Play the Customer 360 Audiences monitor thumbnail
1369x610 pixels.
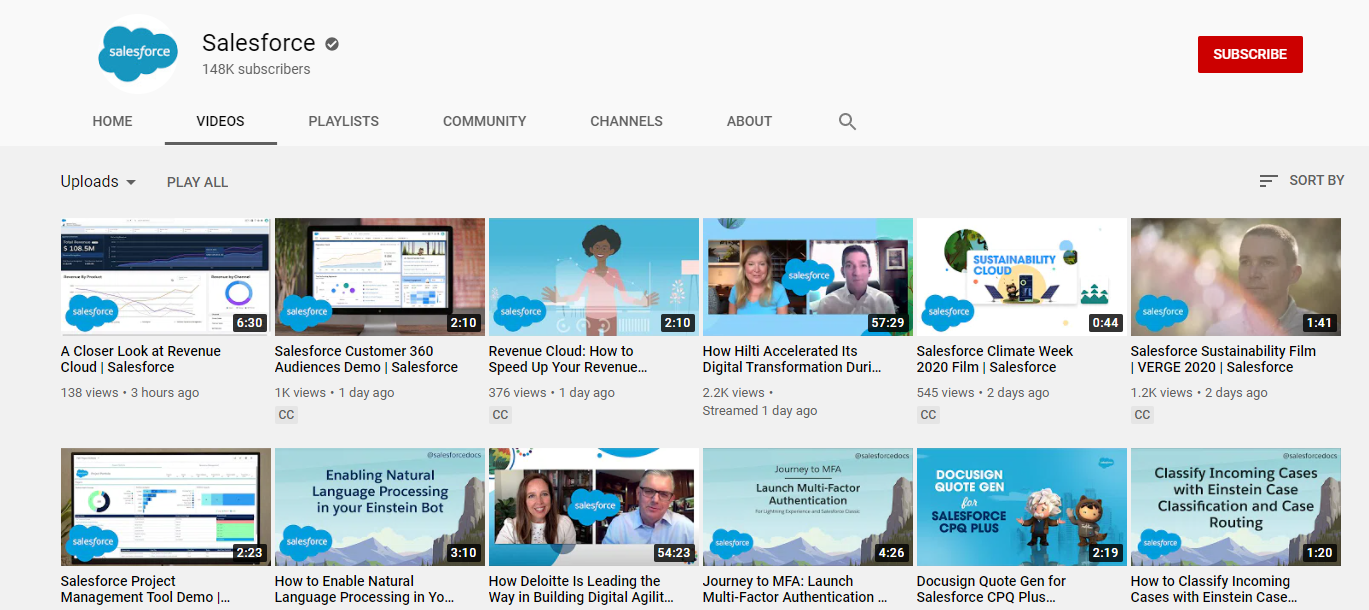[380, 277]
